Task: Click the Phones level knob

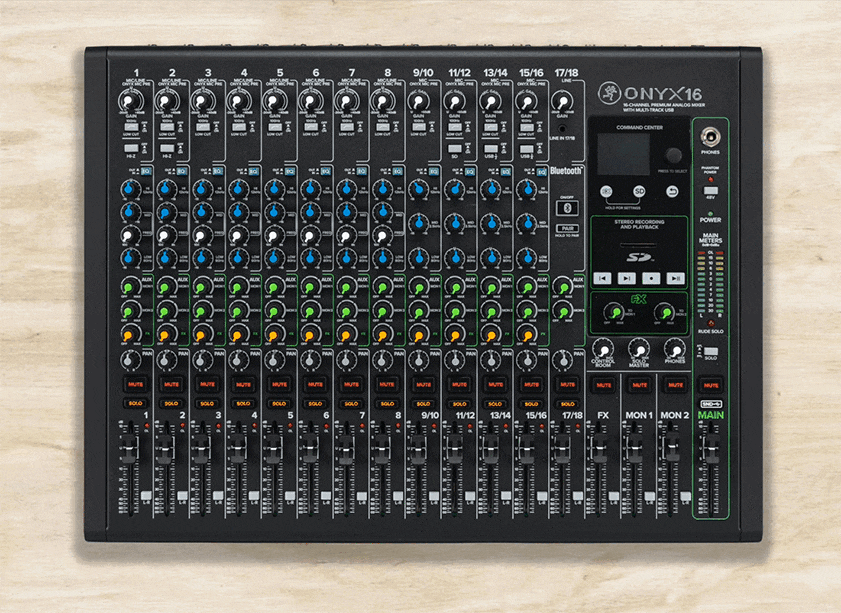Action: pyautogui.click(x=675, y=350)
